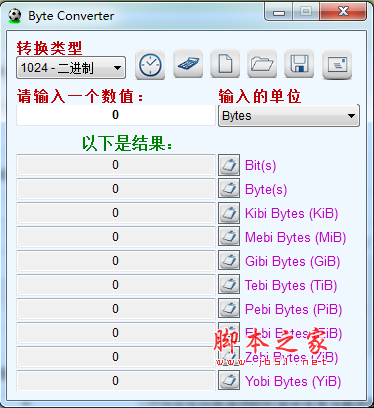Click the 请输入一个数值 label
The width and height of the screenshot is (374, 408).
(x=80, y=97)
